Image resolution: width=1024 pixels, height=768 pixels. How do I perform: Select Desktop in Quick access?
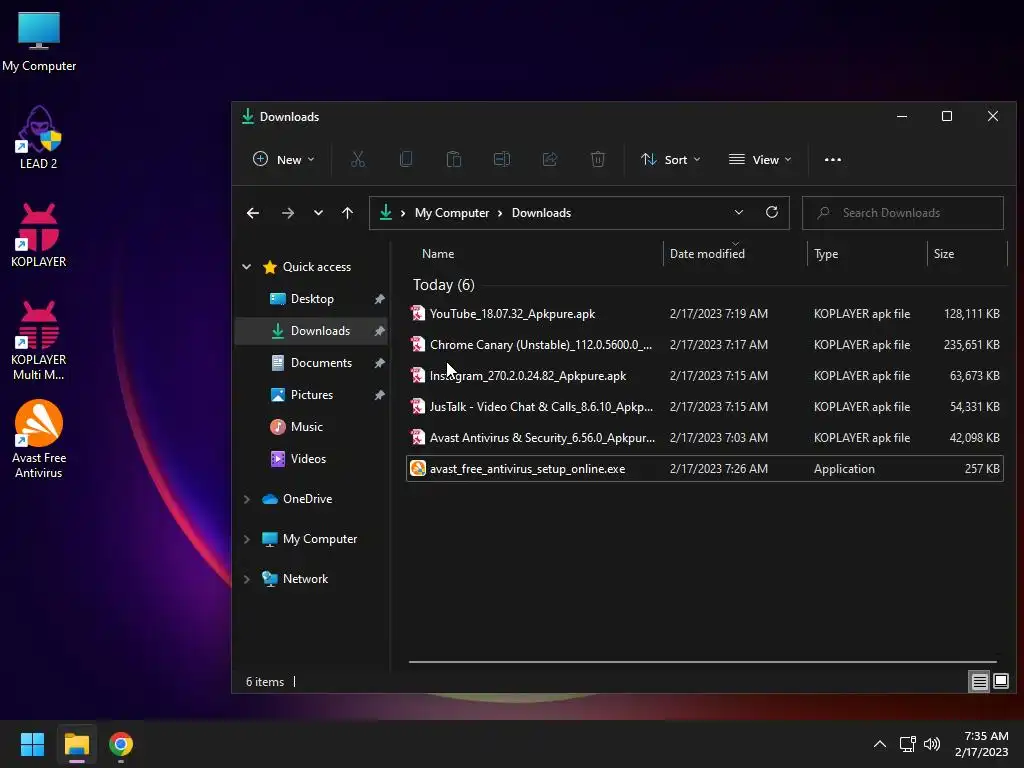pos(312,299)
